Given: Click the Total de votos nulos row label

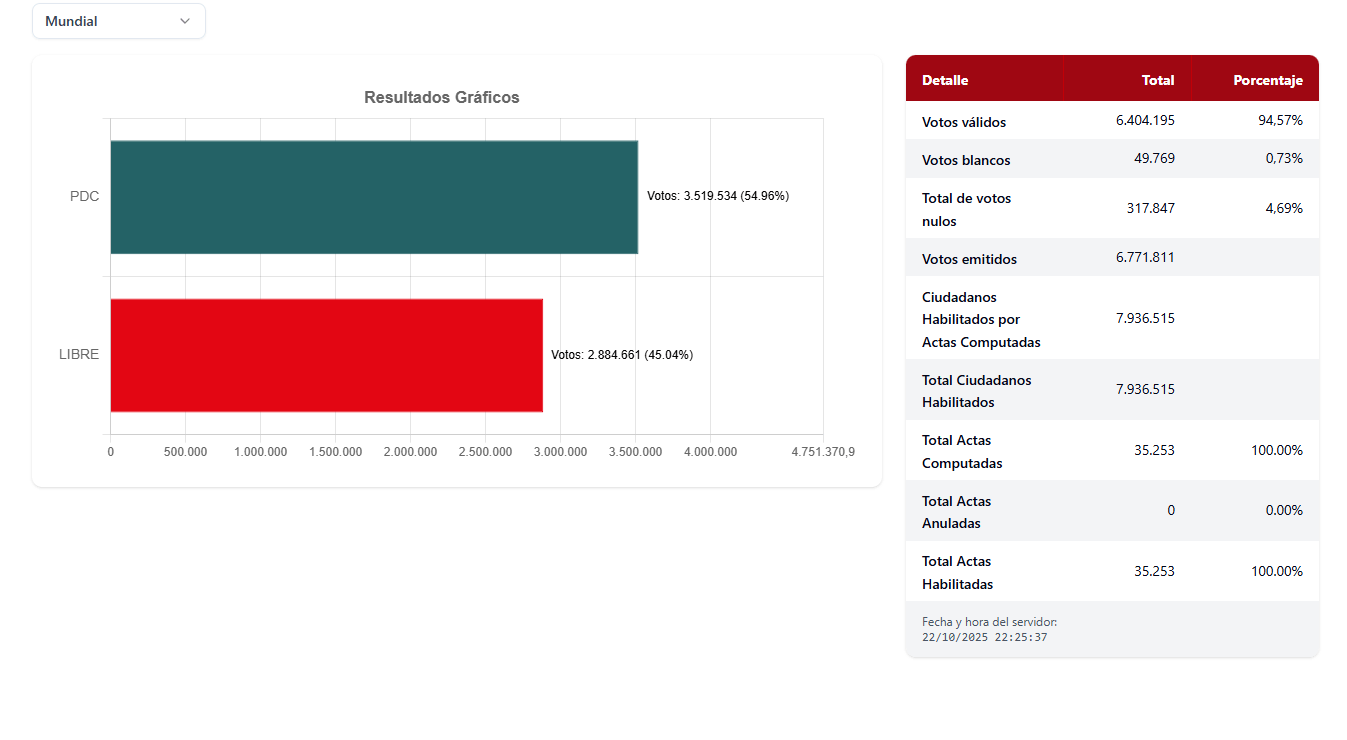Looking at the screenshot, I should coord(966,209).
